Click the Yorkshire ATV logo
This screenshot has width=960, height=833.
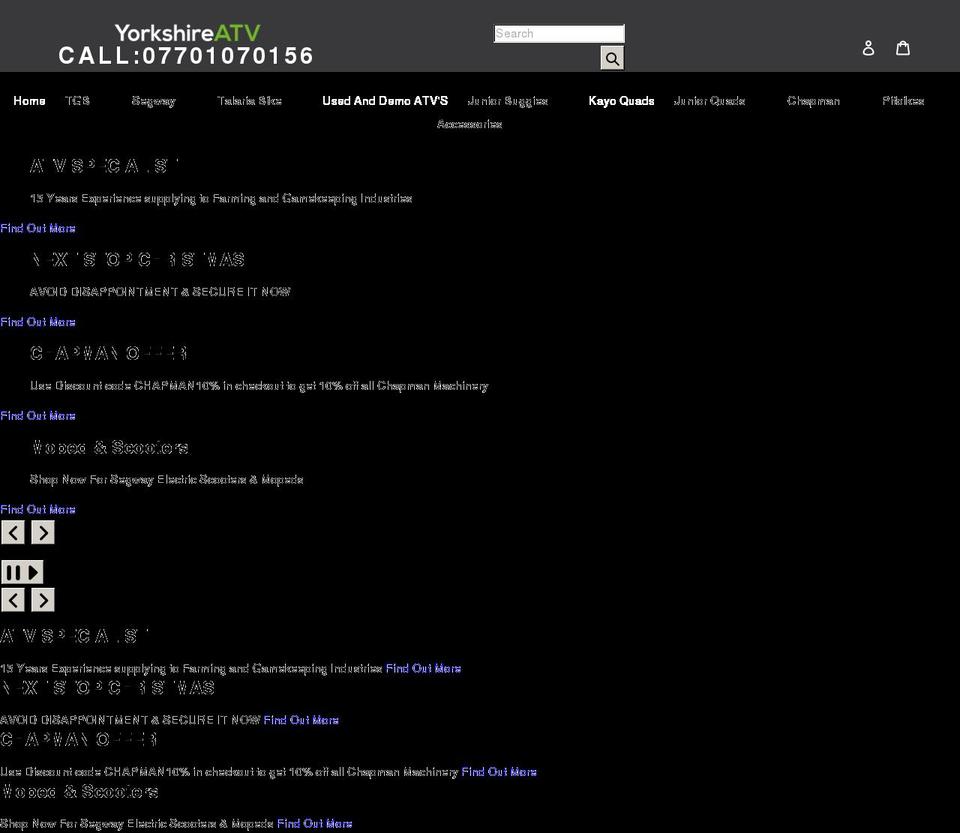pos(189,32)
